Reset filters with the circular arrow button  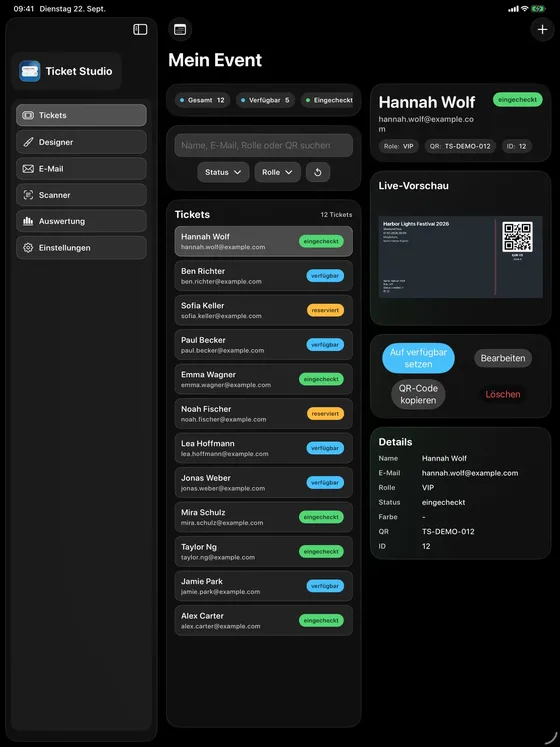tap(318, 172)
